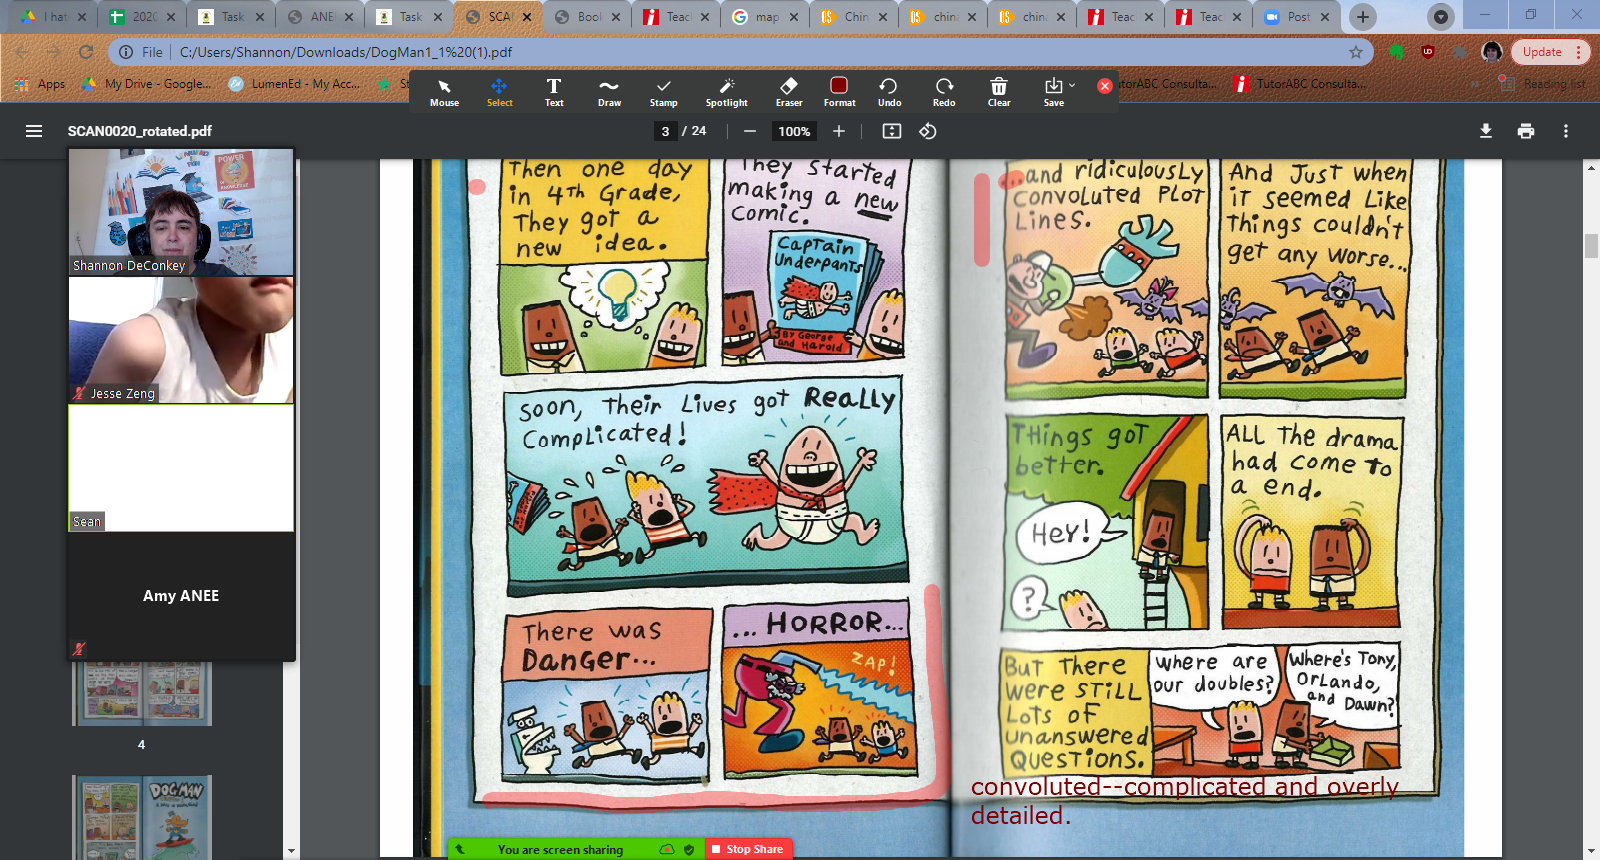Toggle the PDF sidebar menu
1600x860 pixels.
click(34, 131)
